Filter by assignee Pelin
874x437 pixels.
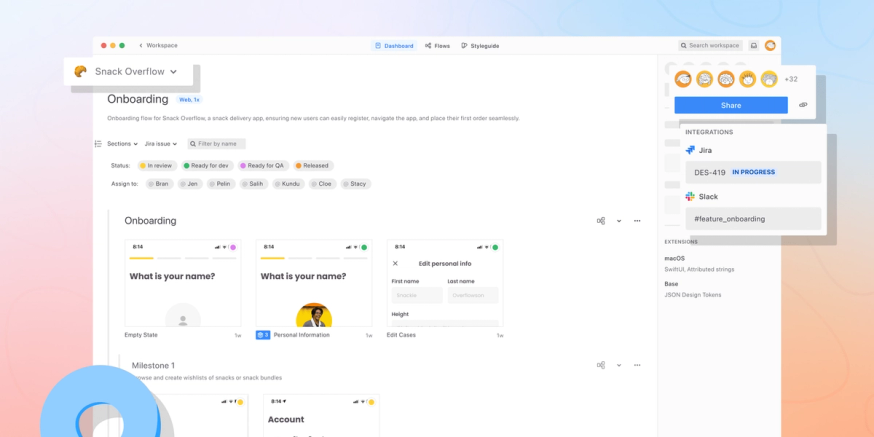point(221,184)
